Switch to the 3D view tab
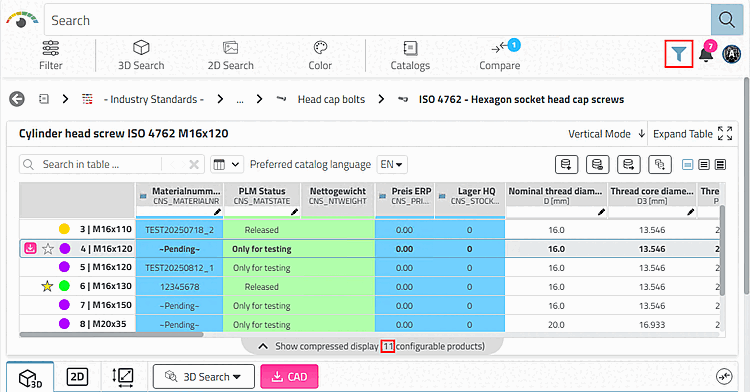 [30, 378]
